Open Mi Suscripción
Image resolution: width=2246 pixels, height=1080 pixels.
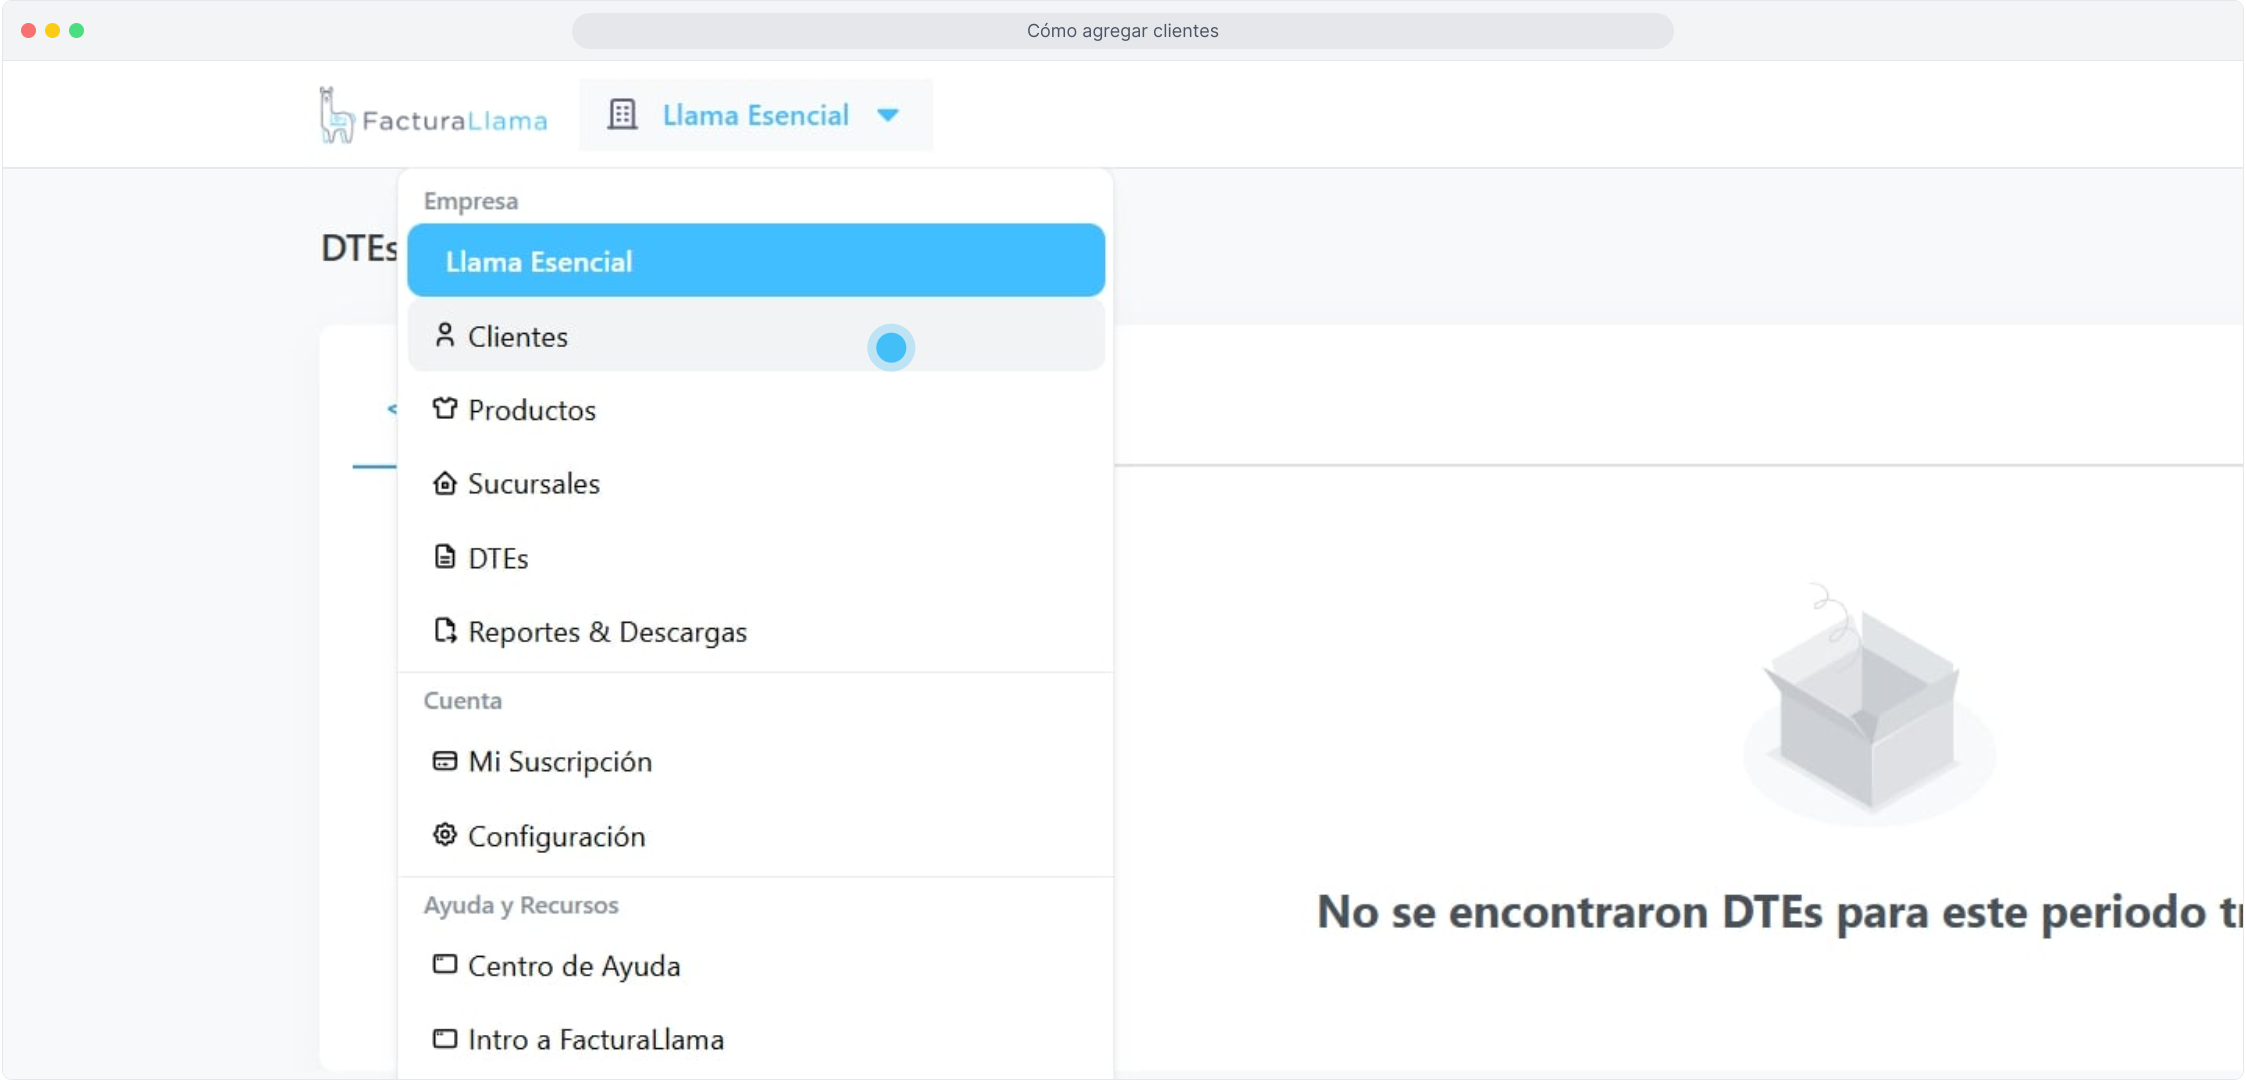tap(559, 762)
